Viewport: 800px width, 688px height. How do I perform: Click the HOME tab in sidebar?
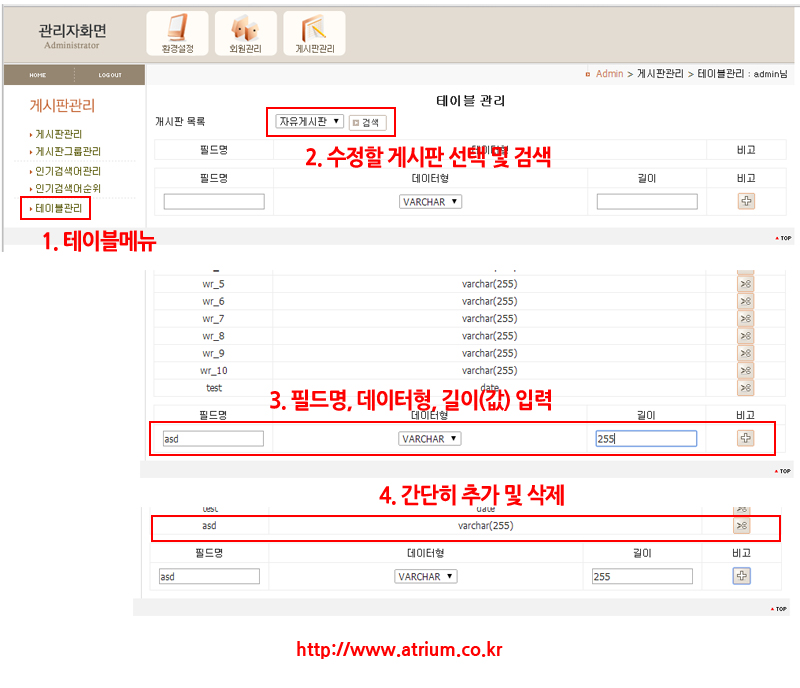pos(37,75)
